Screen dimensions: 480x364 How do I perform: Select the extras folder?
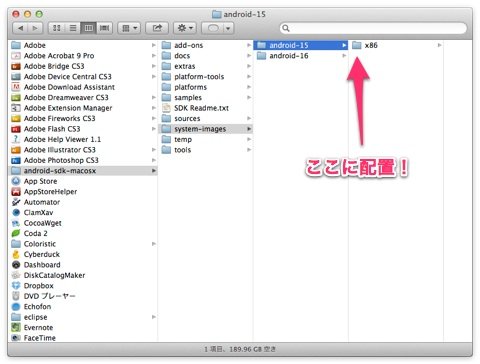pyautogui.click(x=206, y=66)
